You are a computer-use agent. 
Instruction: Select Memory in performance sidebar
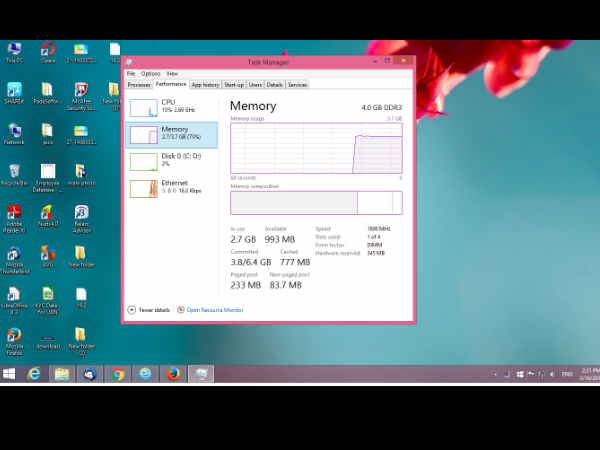point(171,135)
